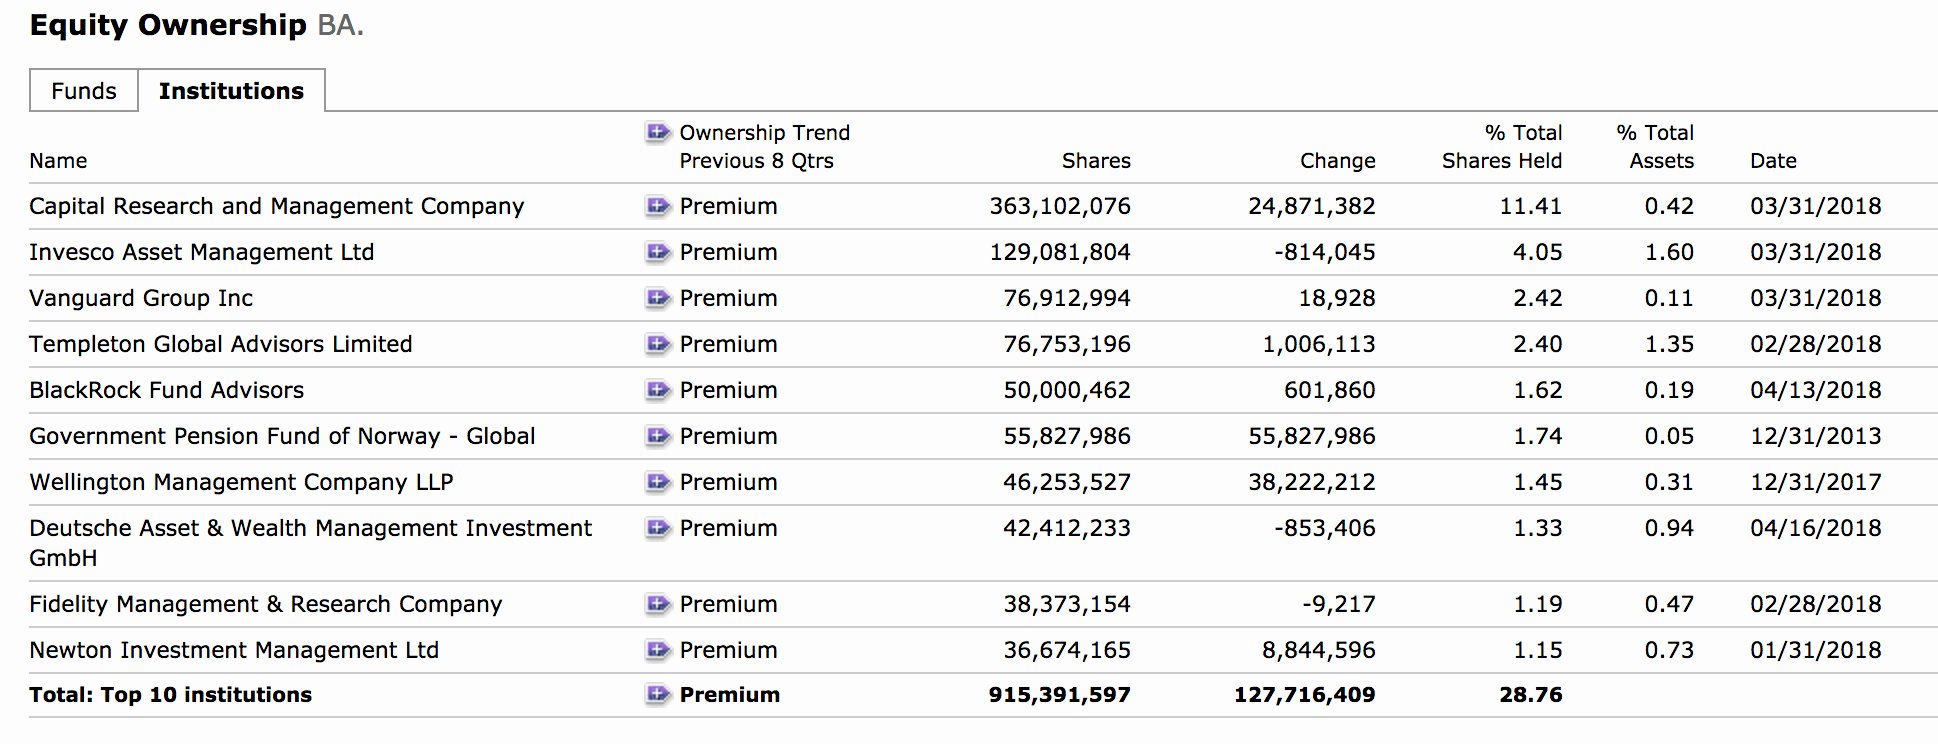Click change value -814,045
1938x744 pixels.
(1324, 252)
